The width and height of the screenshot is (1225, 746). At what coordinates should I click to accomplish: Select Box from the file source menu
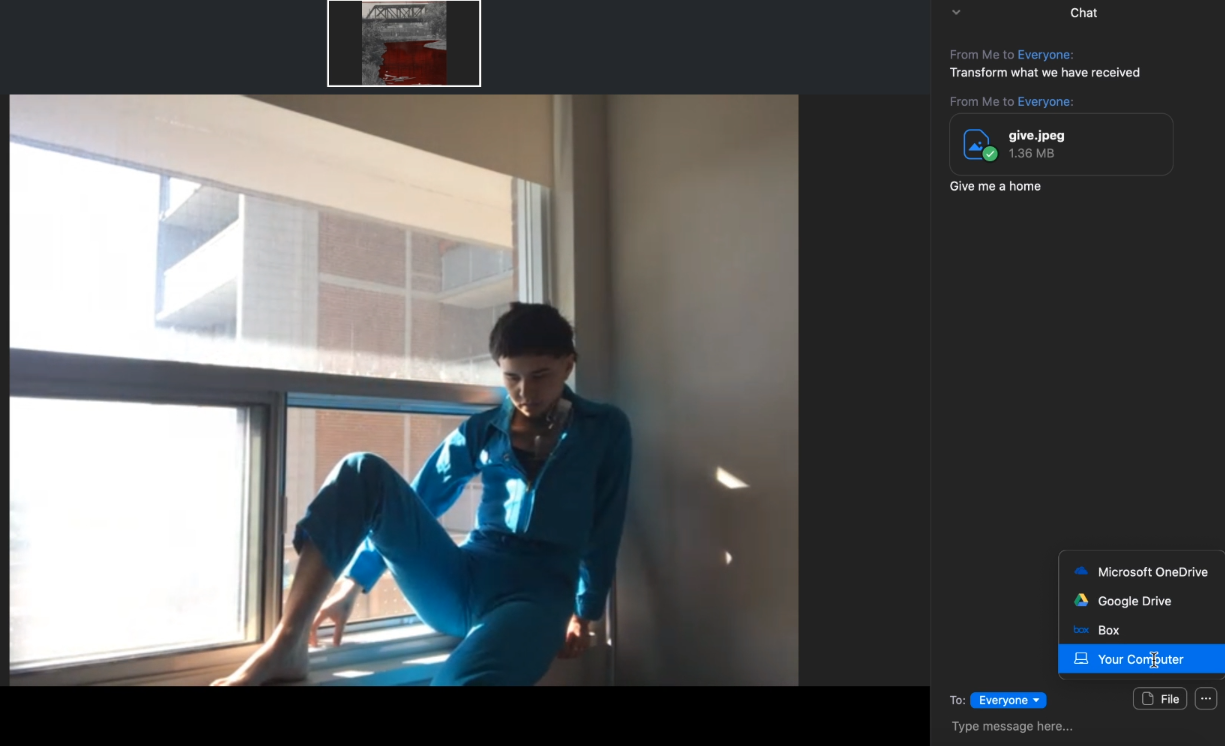pyautogui.click(x=1141, y=630)
